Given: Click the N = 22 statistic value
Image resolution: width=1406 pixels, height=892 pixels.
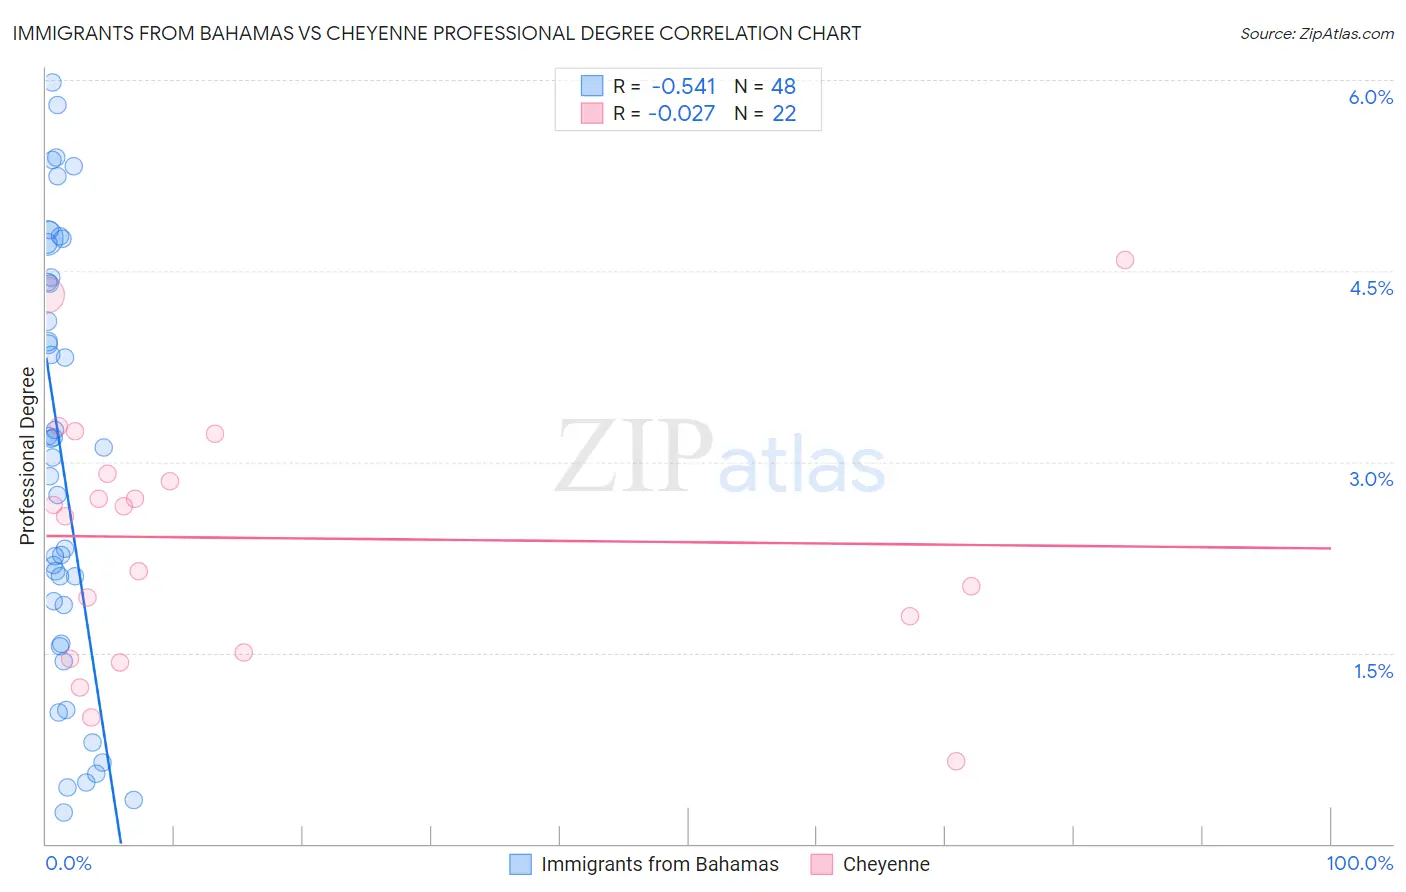Looking at the screenshot, I should (x=765, y=113).
